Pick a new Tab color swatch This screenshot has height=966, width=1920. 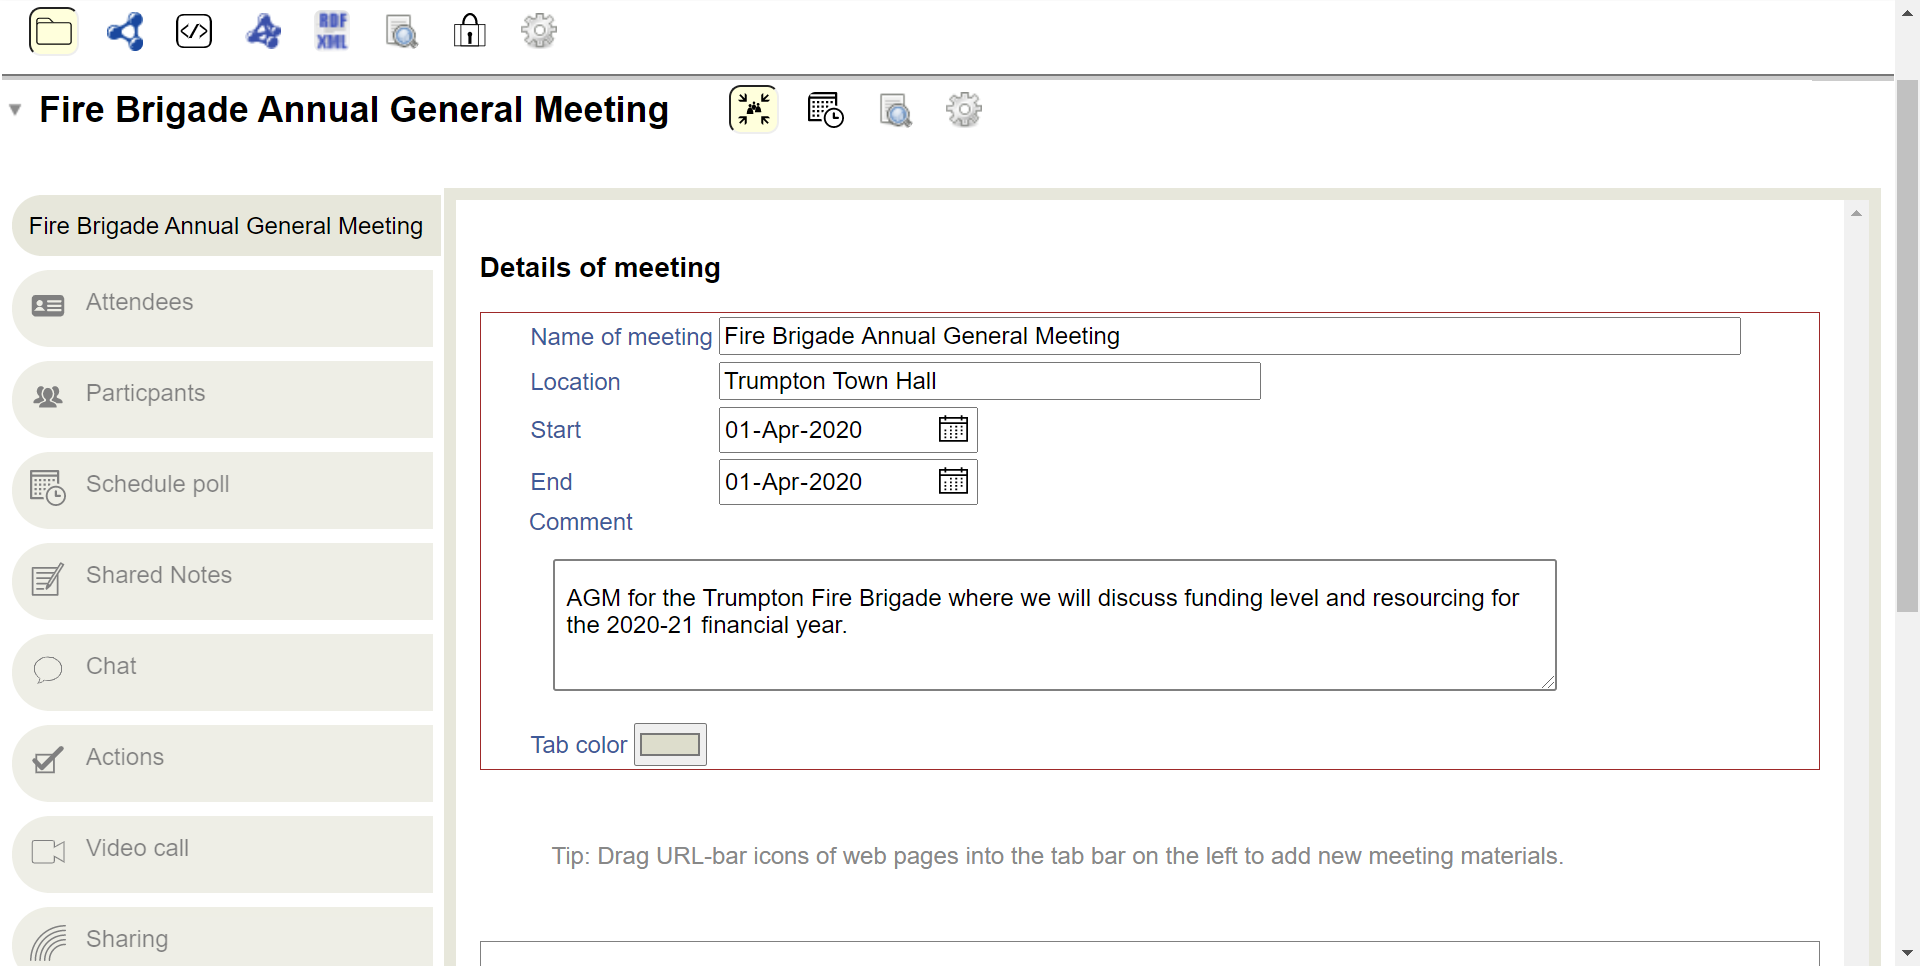(670, 745)
